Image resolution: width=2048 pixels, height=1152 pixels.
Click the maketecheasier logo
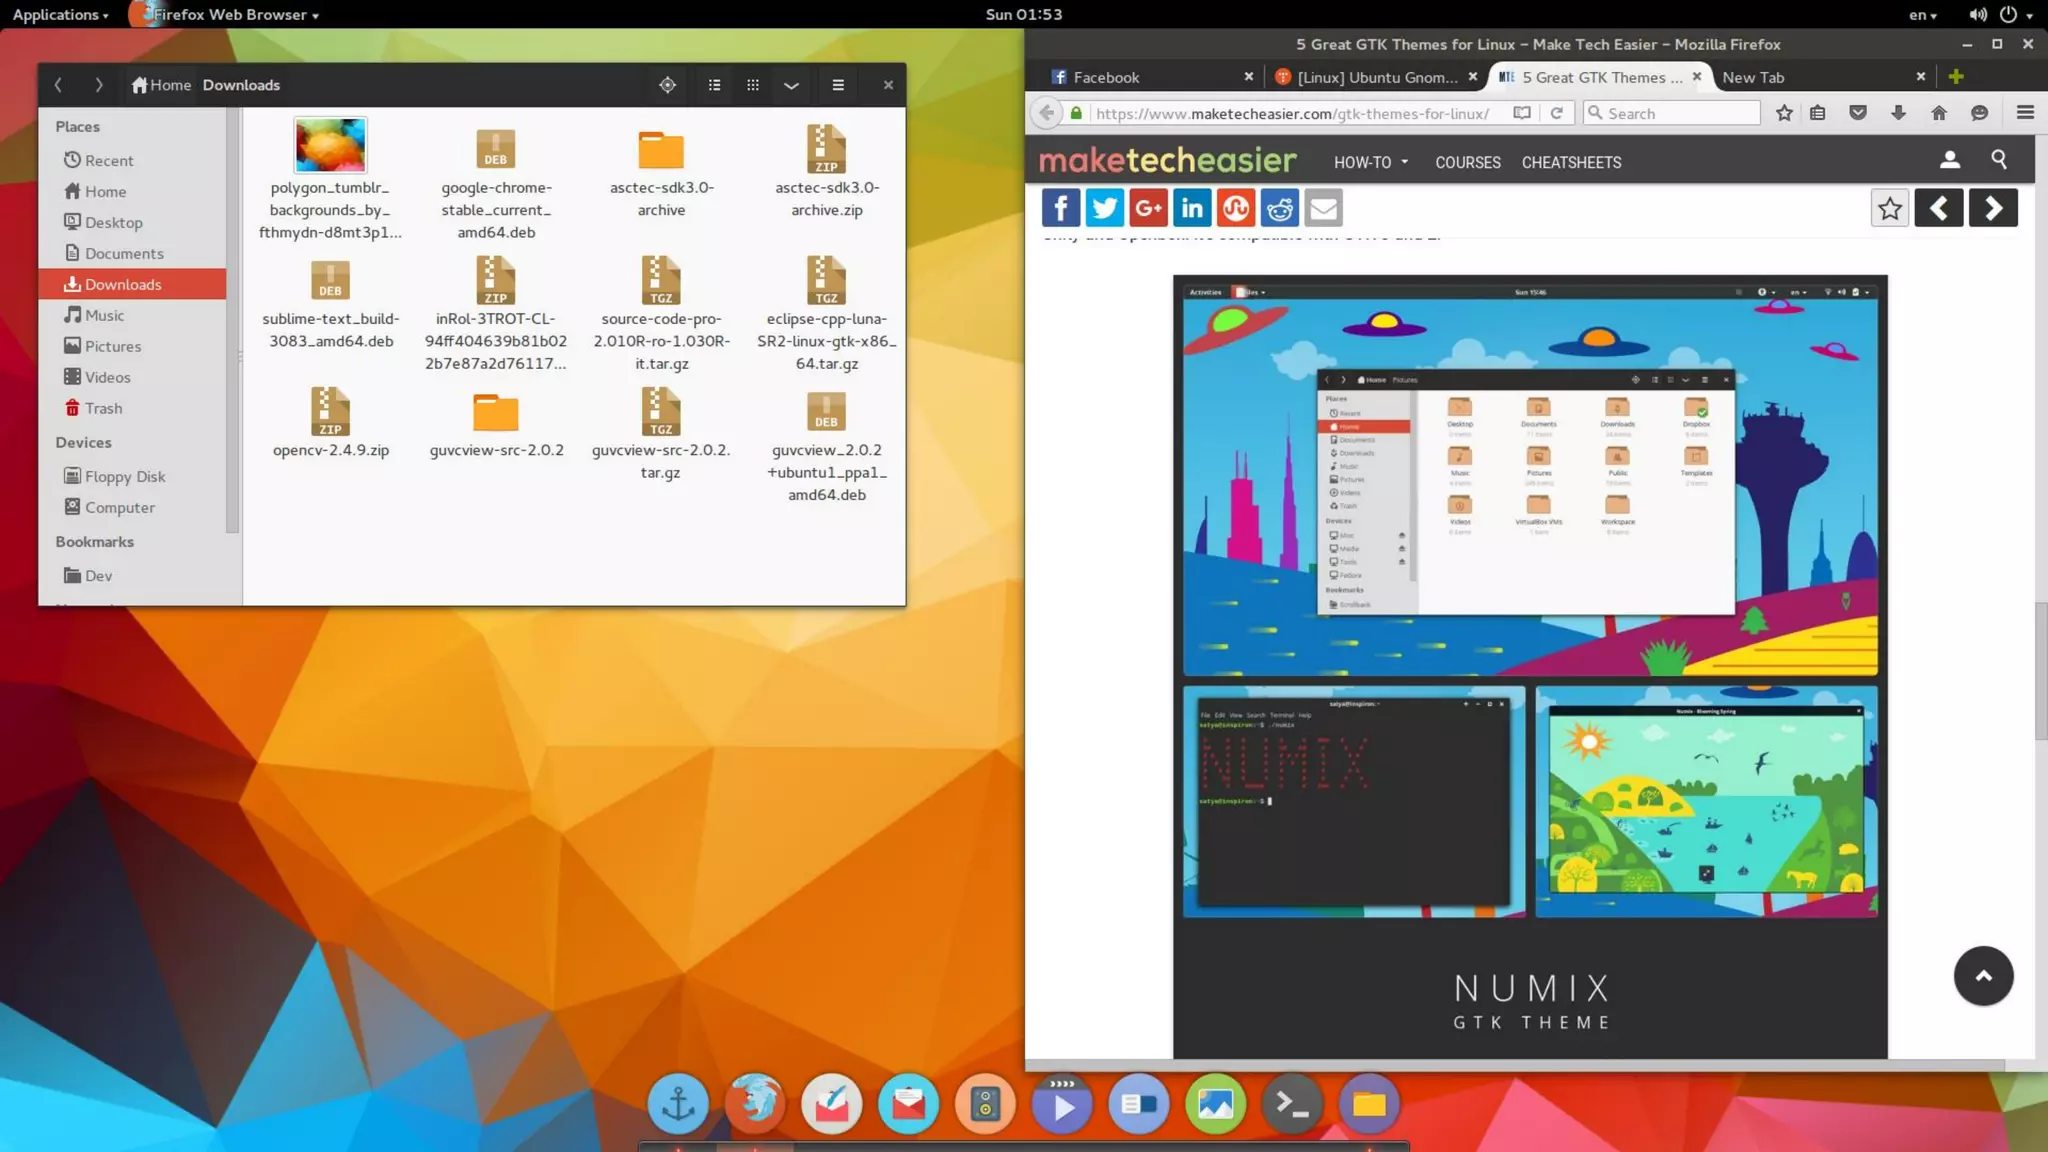pos(1167,160)
